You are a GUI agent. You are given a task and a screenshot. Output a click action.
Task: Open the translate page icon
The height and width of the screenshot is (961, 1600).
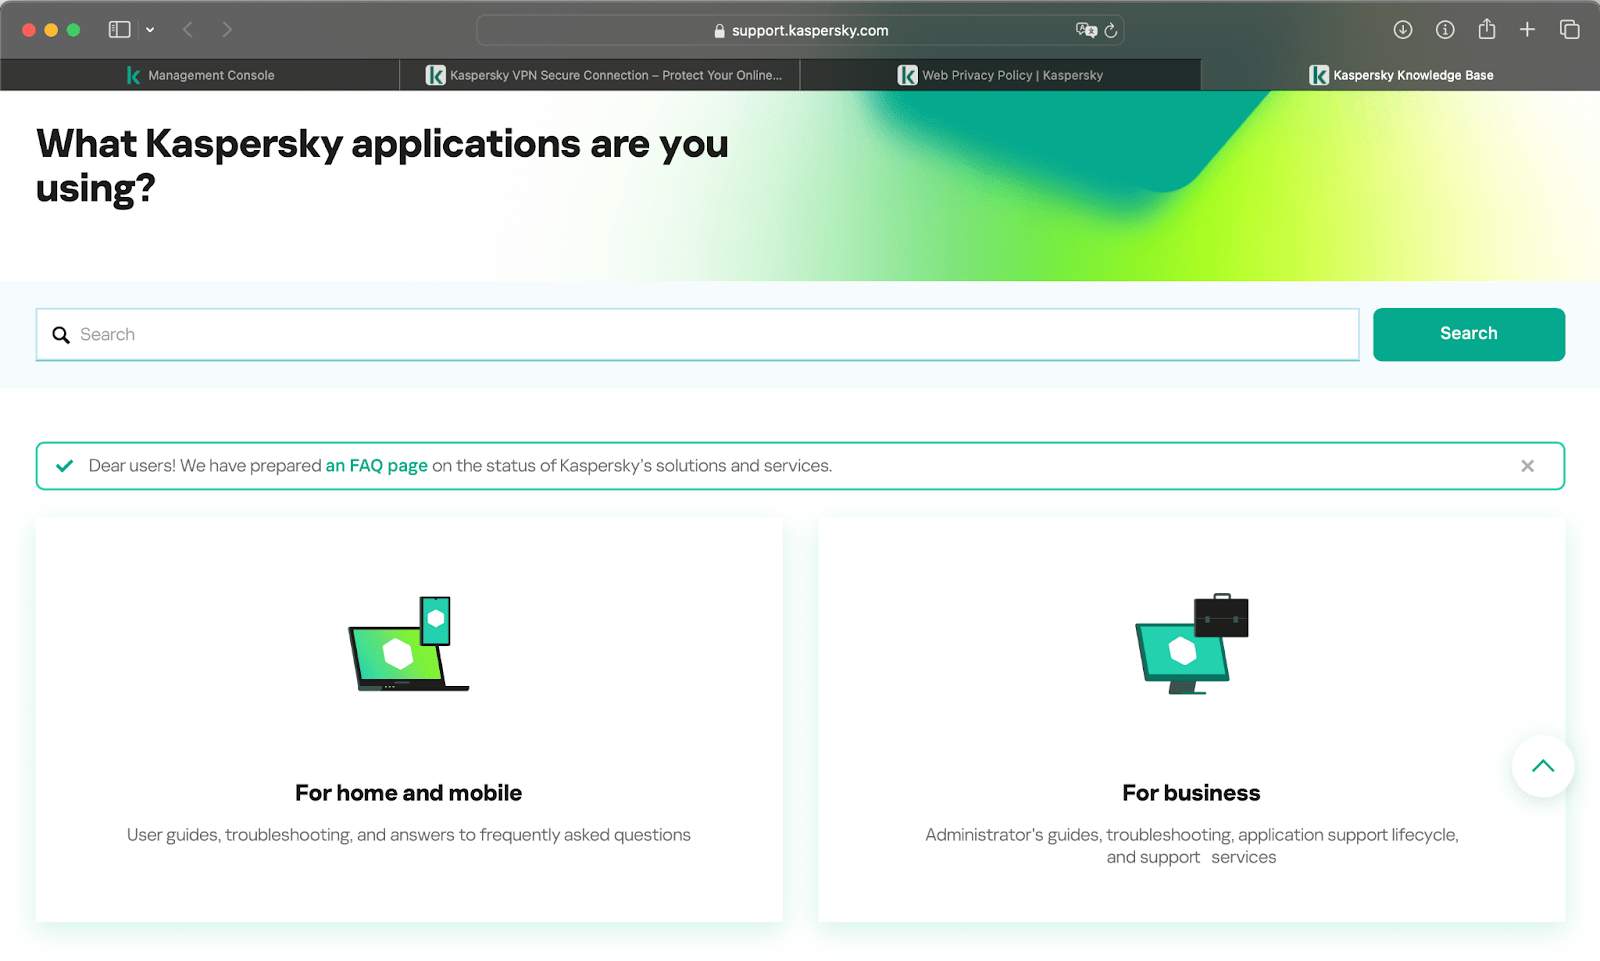point(1086,30)
